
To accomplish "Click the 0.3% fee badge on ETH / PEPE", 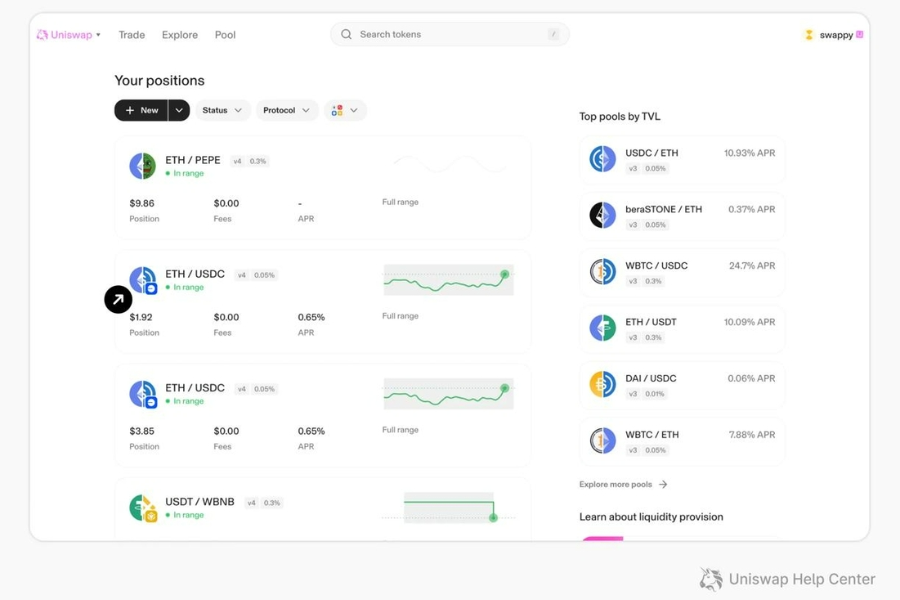I will [x=258, y=161].
